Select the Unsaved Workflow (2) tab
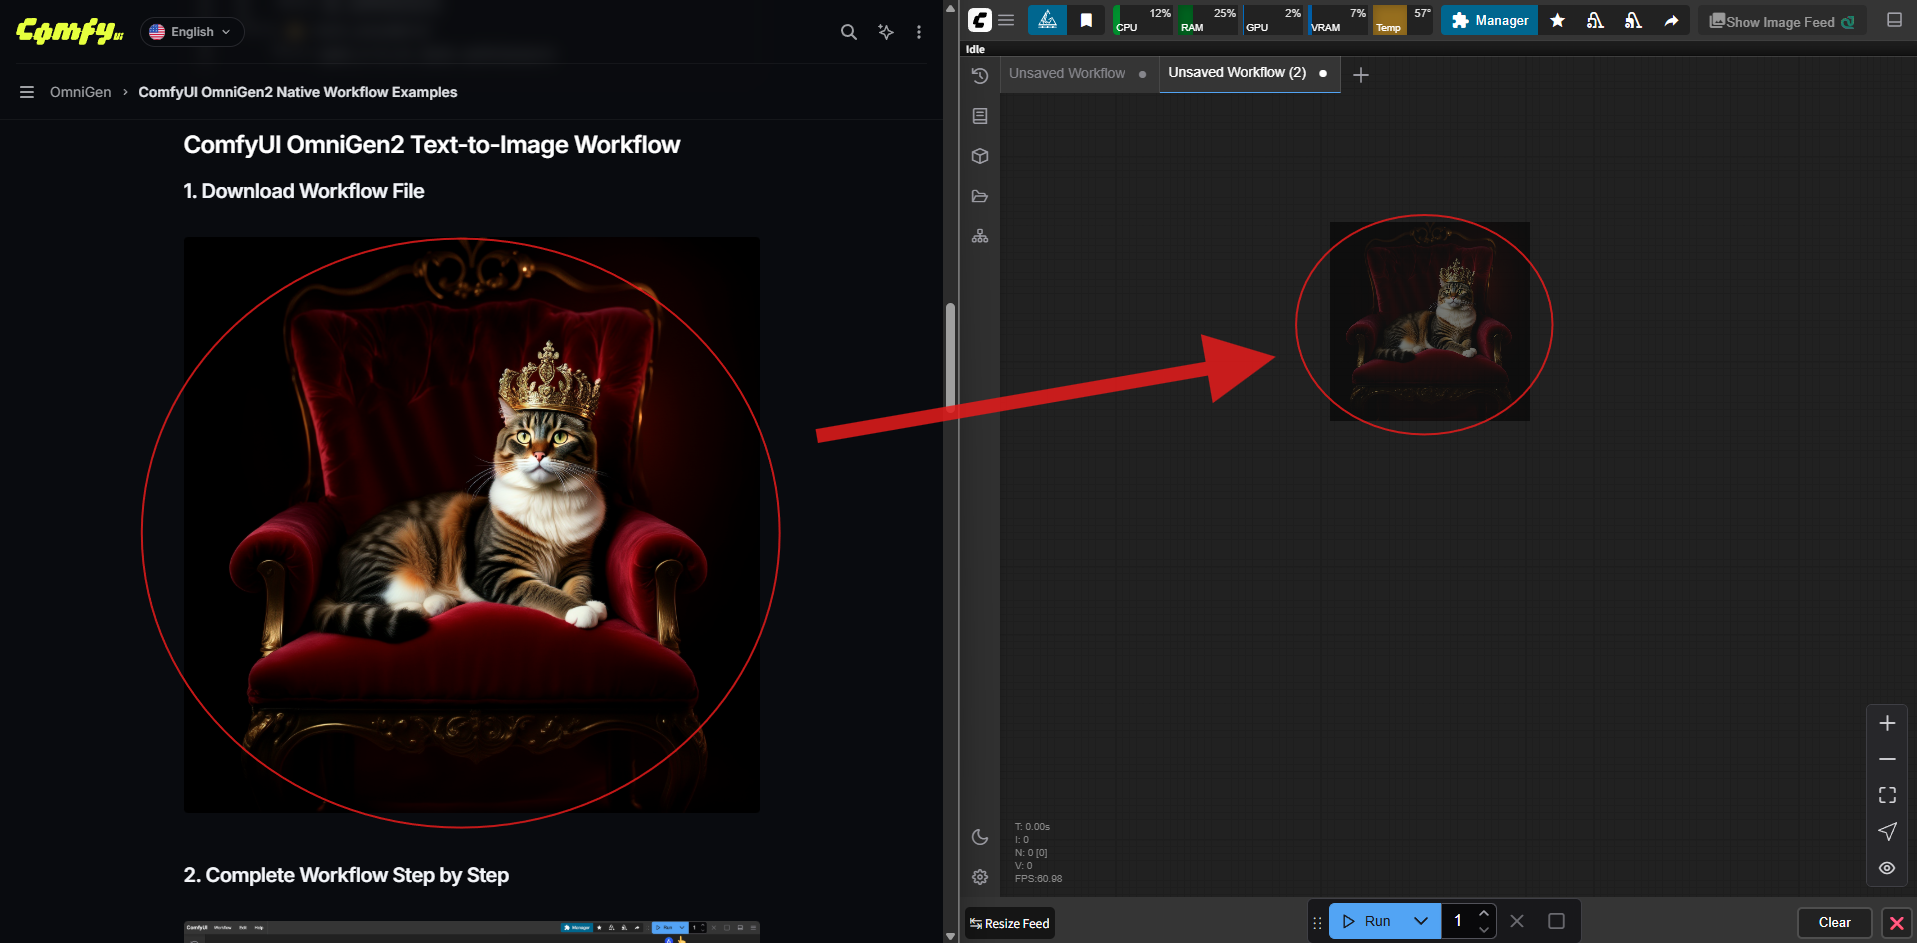 [1237, 72]
